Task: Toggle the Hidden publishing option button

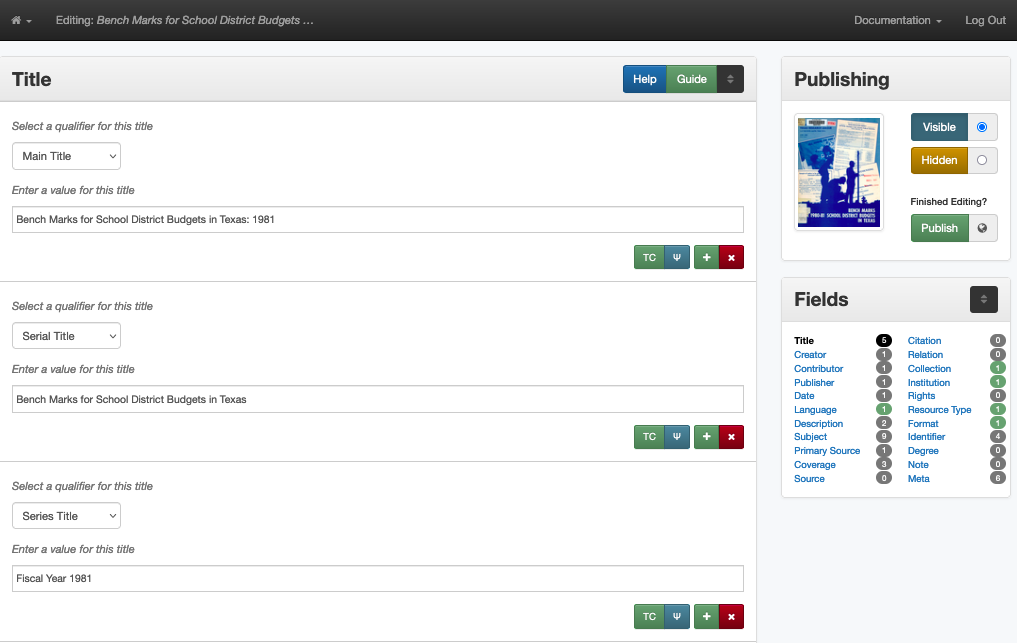Action: click(x=939, y=160)
